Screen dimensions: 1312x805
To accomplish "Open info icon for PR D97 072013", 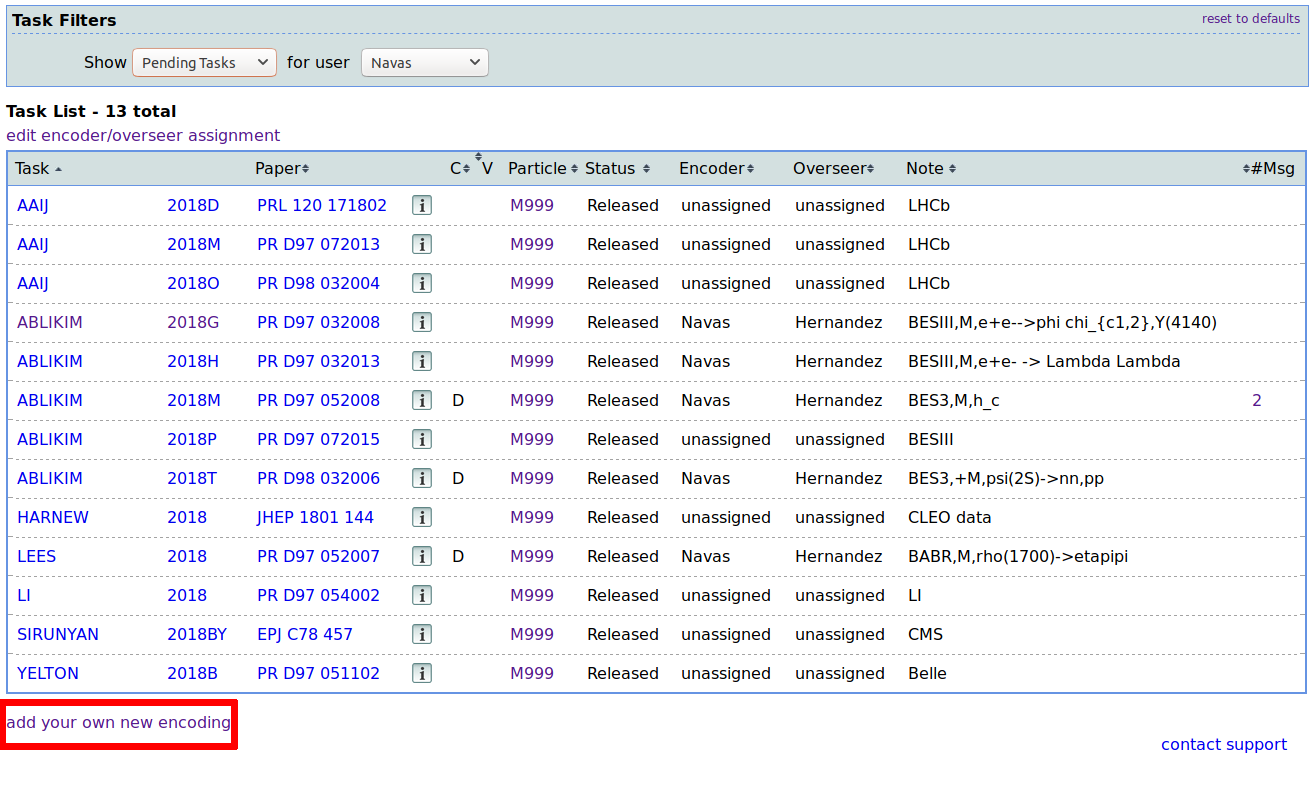I will click(x=422, y=244).
